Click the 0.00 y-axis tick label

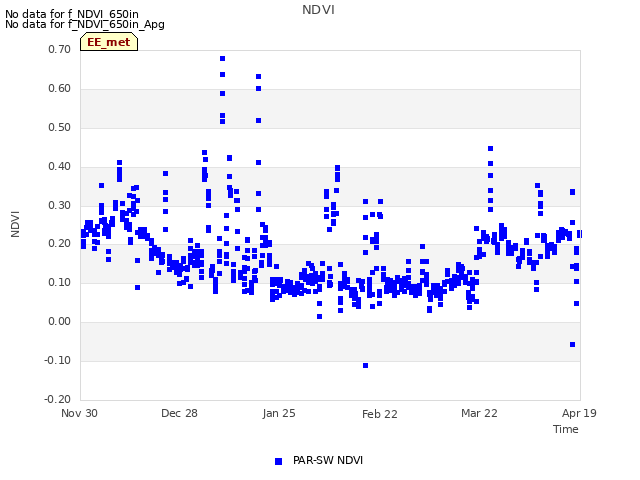pos(60,322)
